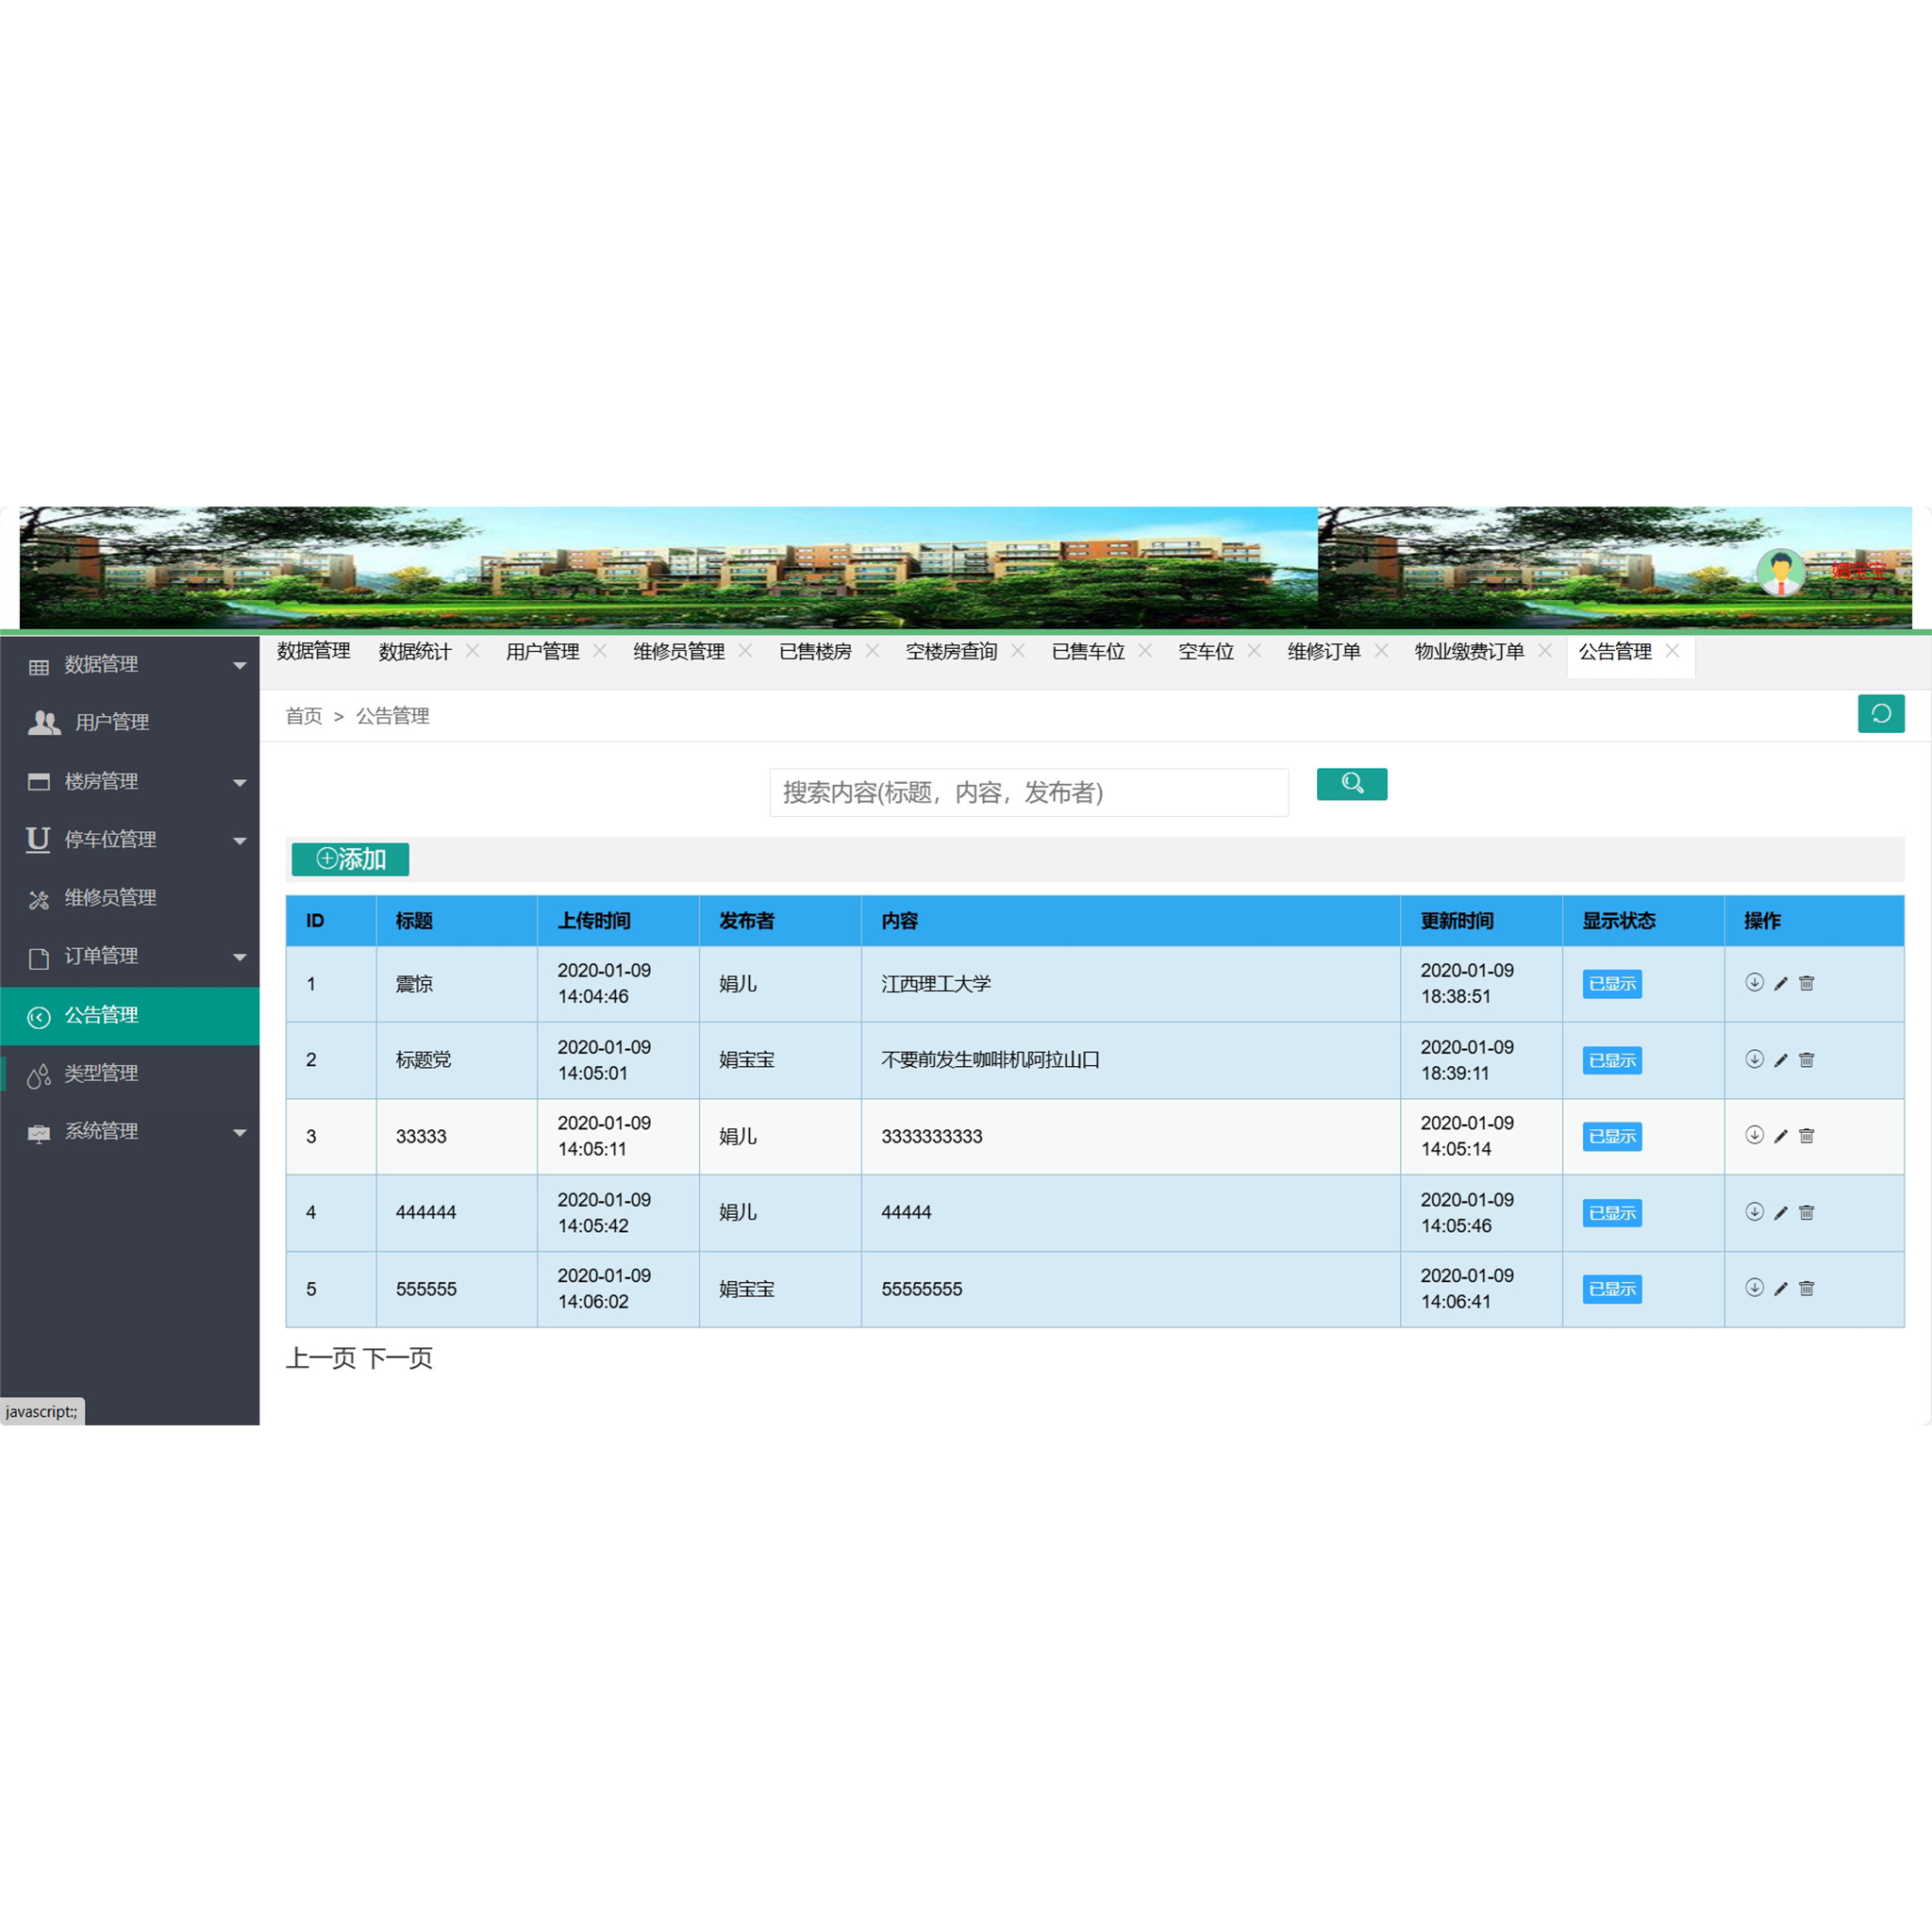Close the 维修订单 tab
This screenshot has width=1932, height=1932.
click(1381, 650)
